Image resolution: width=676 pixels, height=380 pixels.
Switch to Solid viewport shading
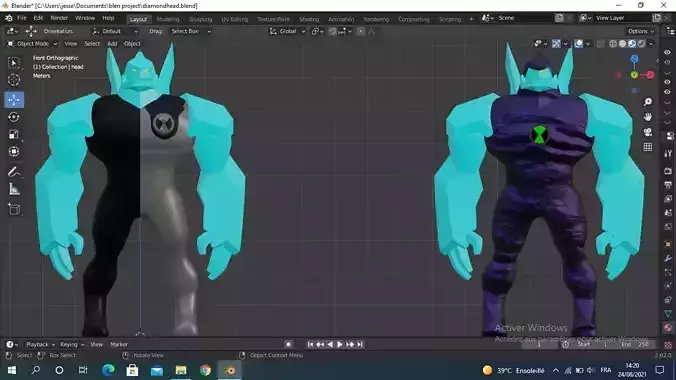click(622, 44)
